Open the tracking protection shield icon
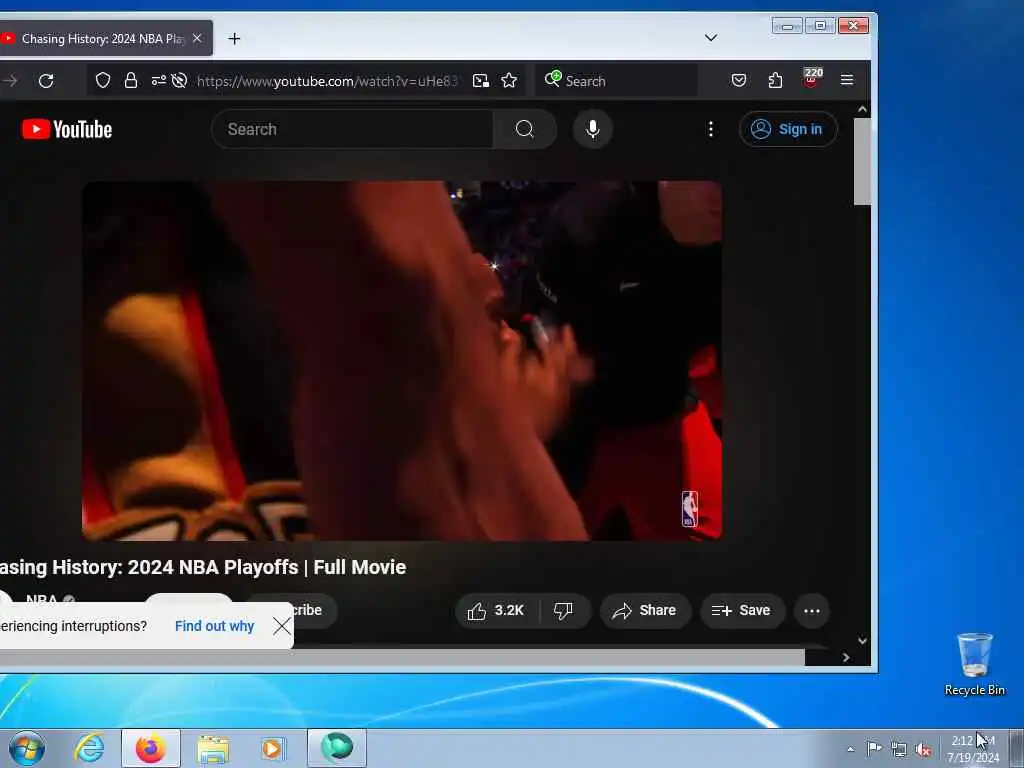 (x=103, y=80)
